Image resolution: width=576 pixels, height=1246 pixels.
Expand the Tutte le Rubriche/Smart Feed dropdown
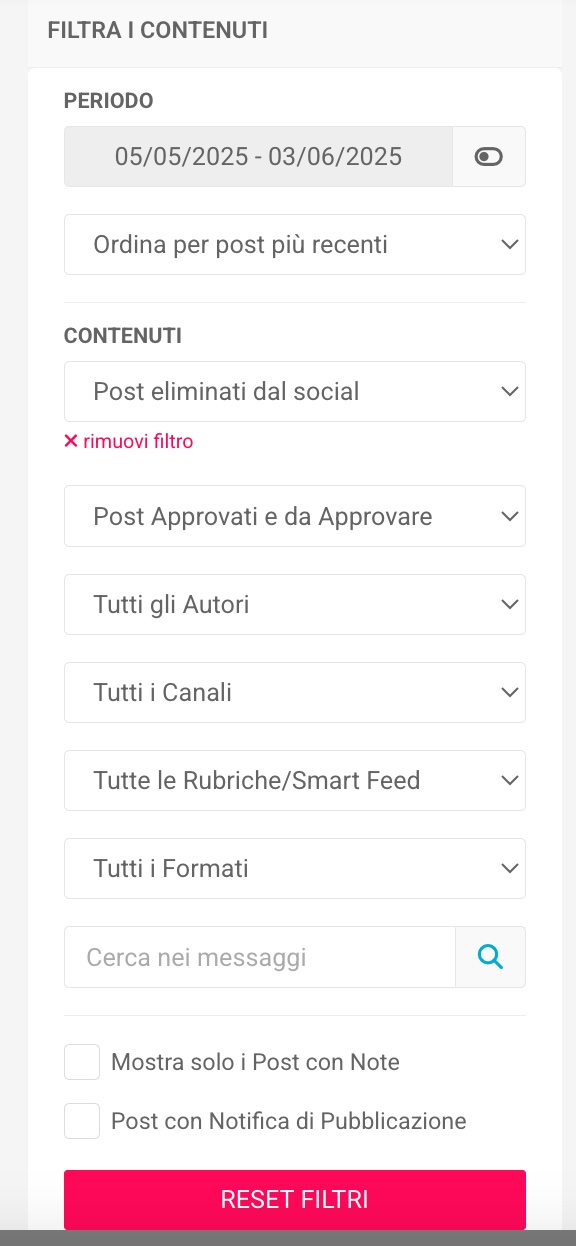tap(295, 780)
